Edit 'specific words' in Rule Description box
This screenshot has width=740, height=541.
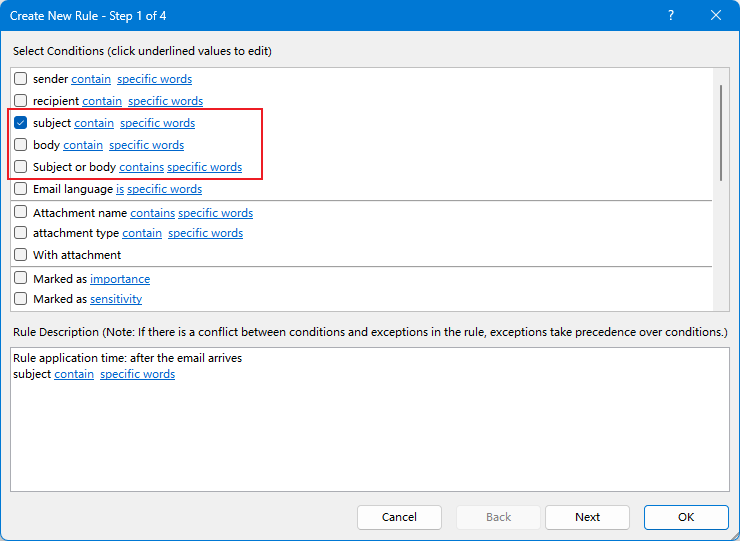138,374
